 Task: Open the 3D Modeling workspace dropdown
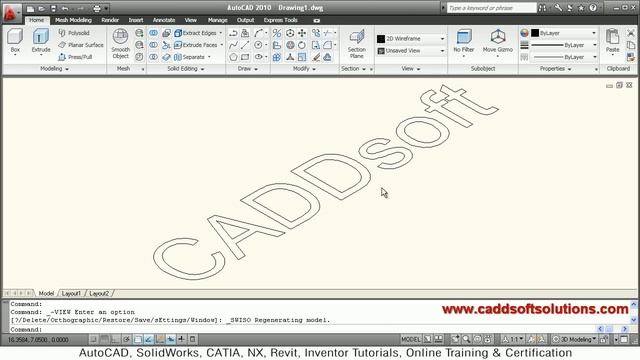[x=574, y=339]
